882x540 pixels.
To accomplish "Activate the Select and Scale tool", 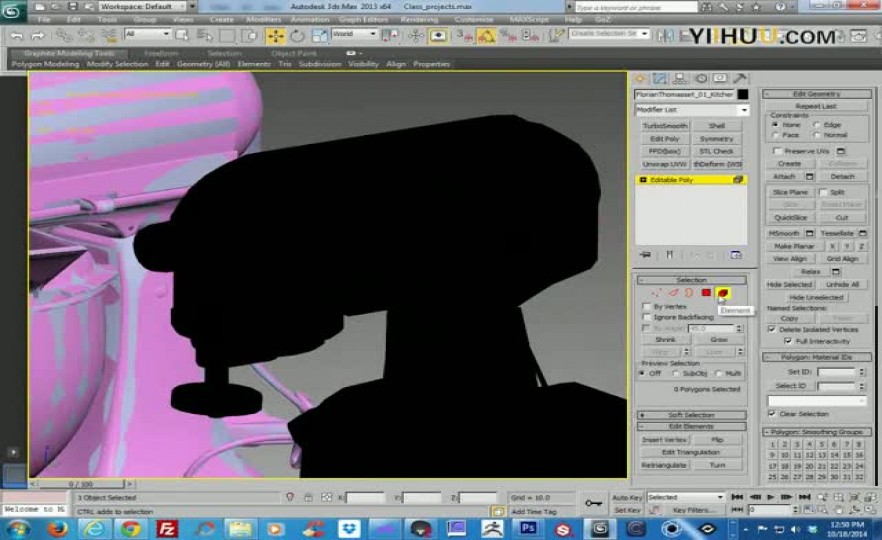I will 319,36.
